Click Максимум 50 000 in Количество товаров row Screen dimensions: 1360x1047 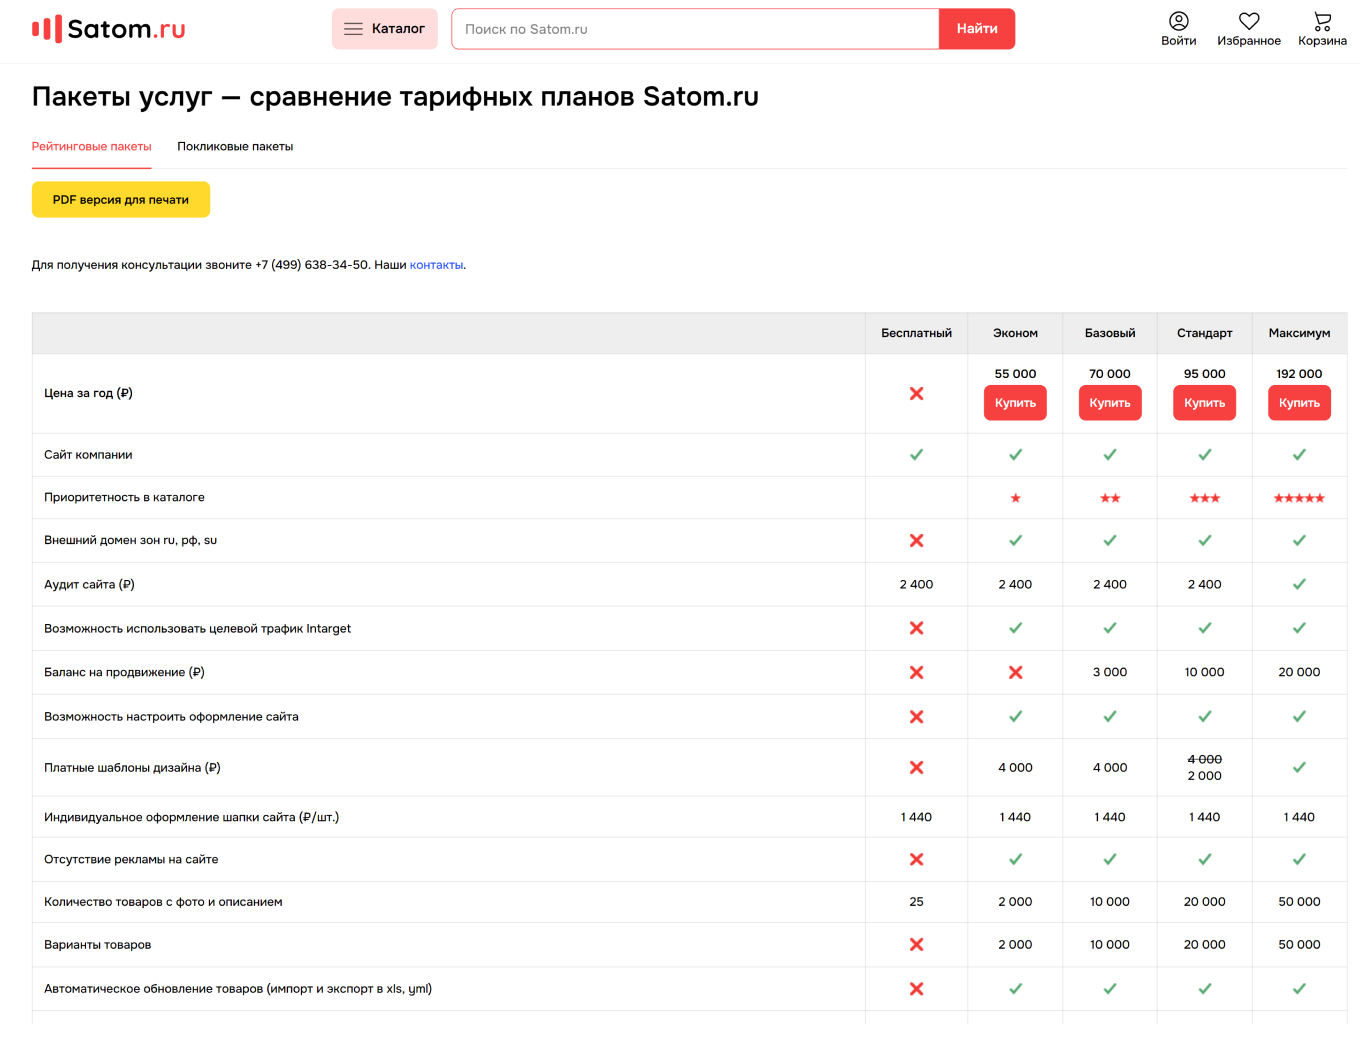coord(1299,902)
